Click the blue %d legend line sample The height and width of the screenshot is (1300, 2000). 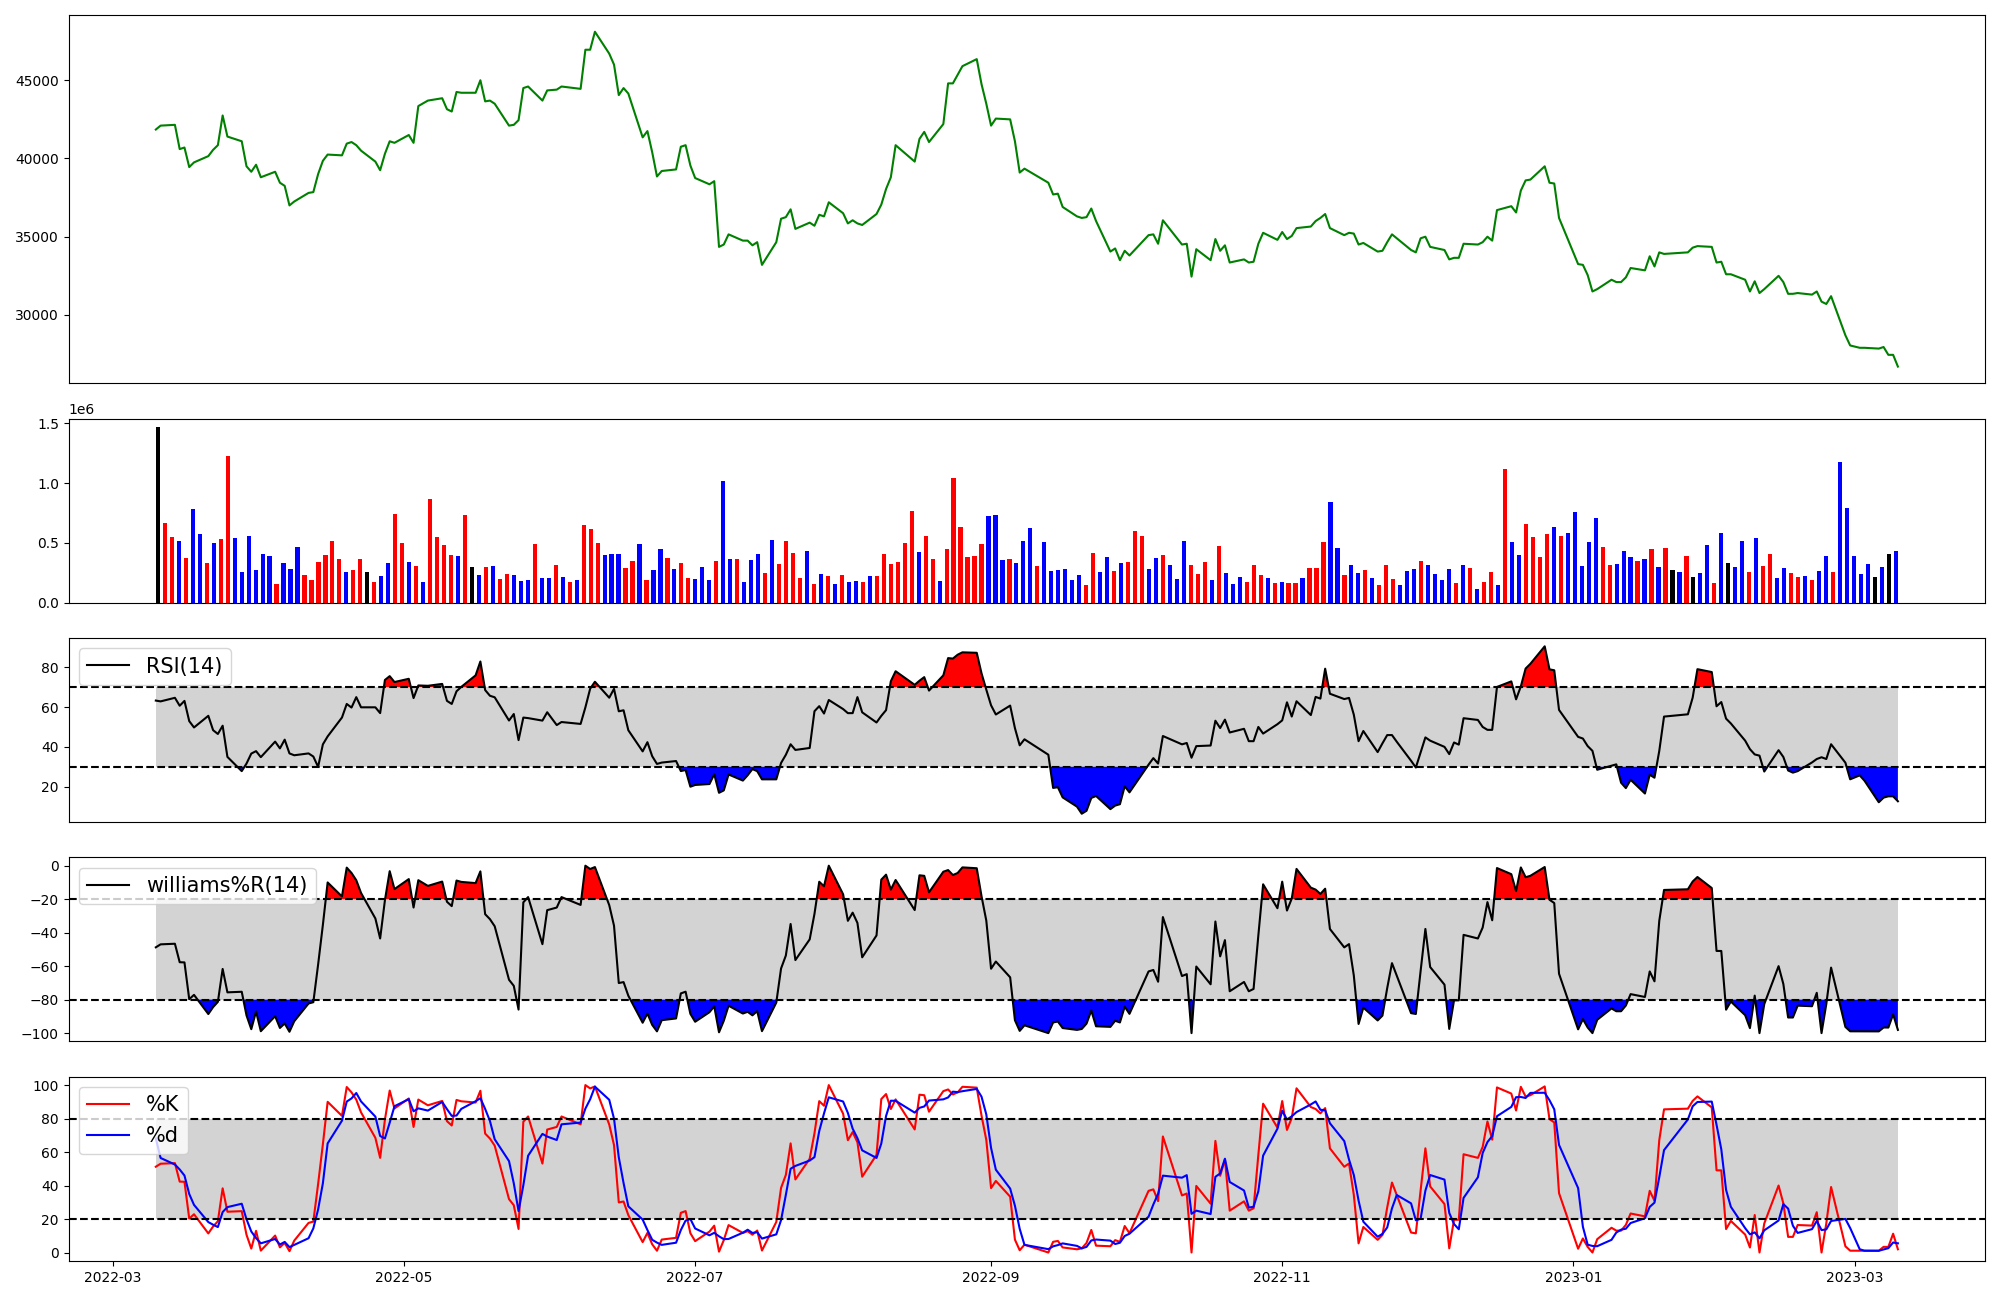coord(108,1135)
